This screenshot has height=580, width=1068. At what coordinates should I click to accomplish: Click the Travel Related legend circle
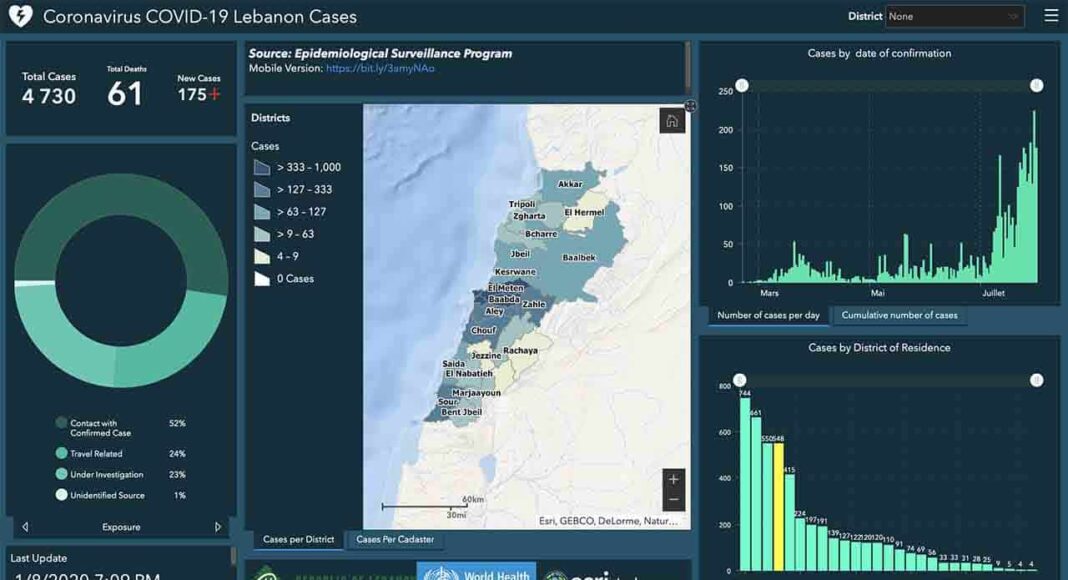[x=62, y=454]
